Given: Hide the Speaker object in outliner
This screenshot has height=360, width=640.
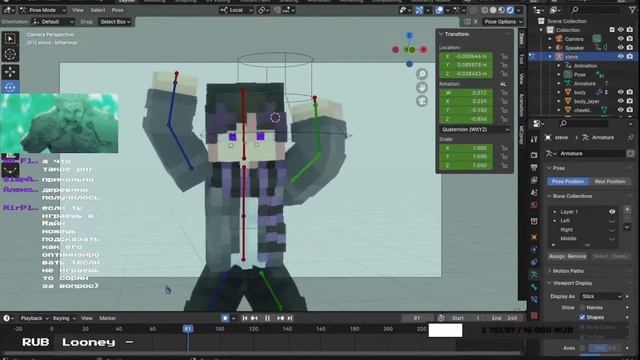Looking at the screenshot, I should coord(620,48).
